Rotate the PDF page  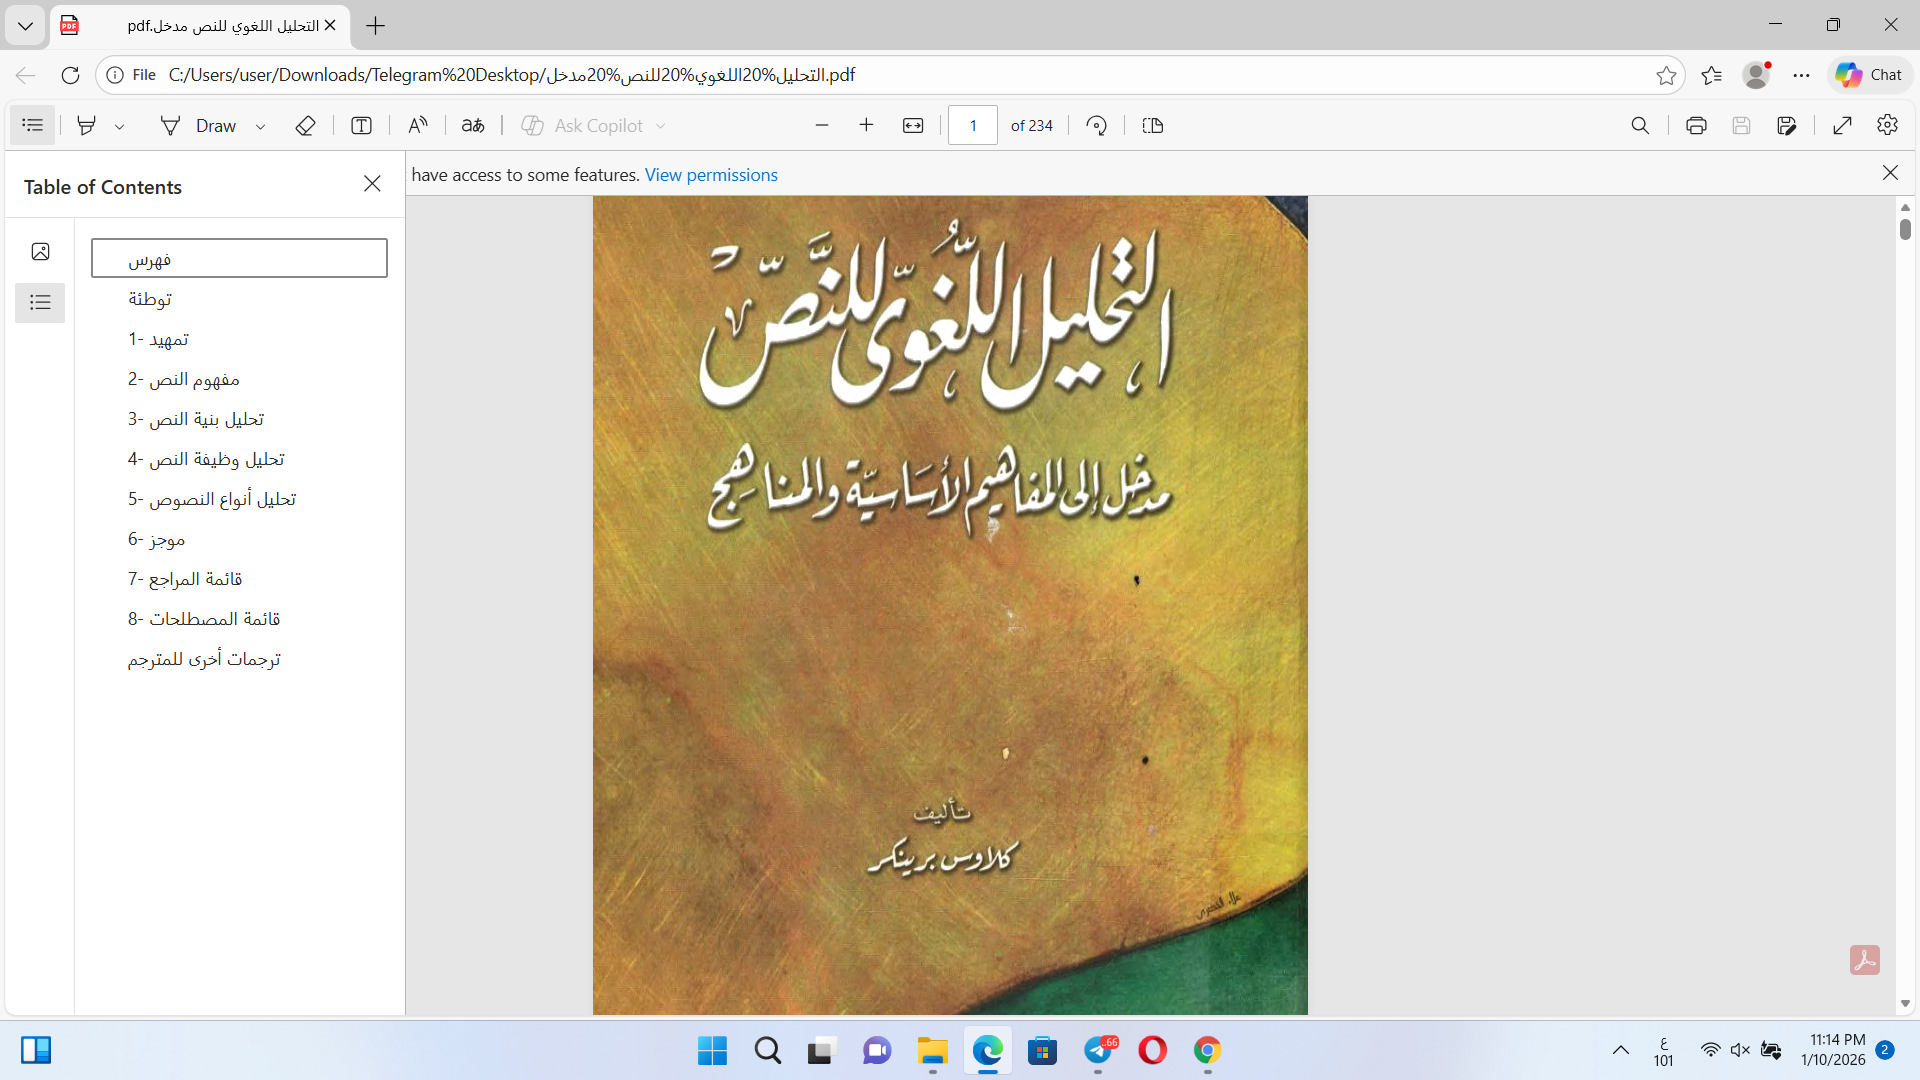[1097, 126]
